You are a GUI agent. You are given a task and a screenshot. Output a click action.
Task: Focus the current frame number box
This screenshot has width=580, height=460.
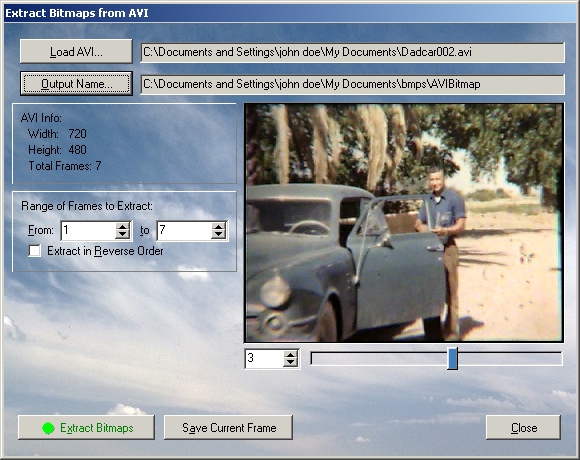click(x=264, y=358)
